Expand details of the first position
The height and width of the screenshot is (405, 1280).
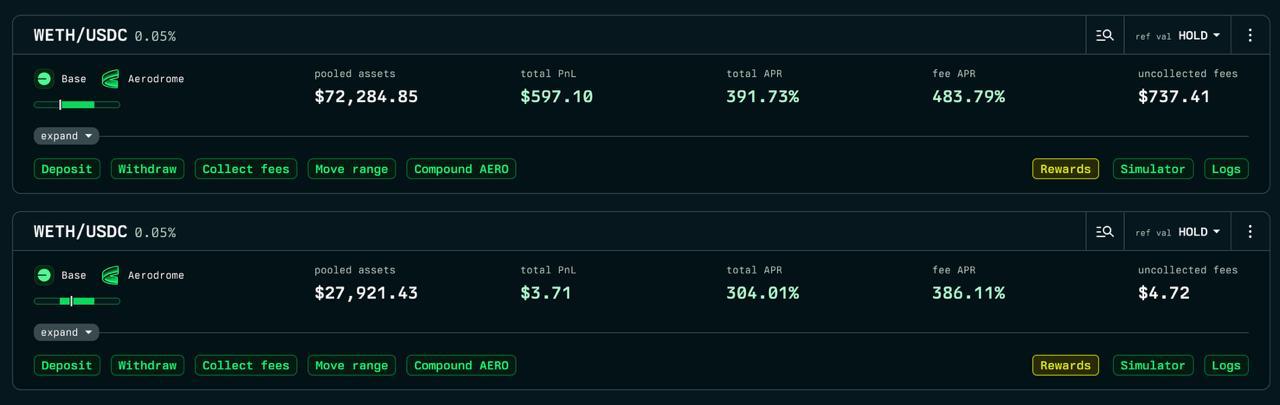point(66,136)
